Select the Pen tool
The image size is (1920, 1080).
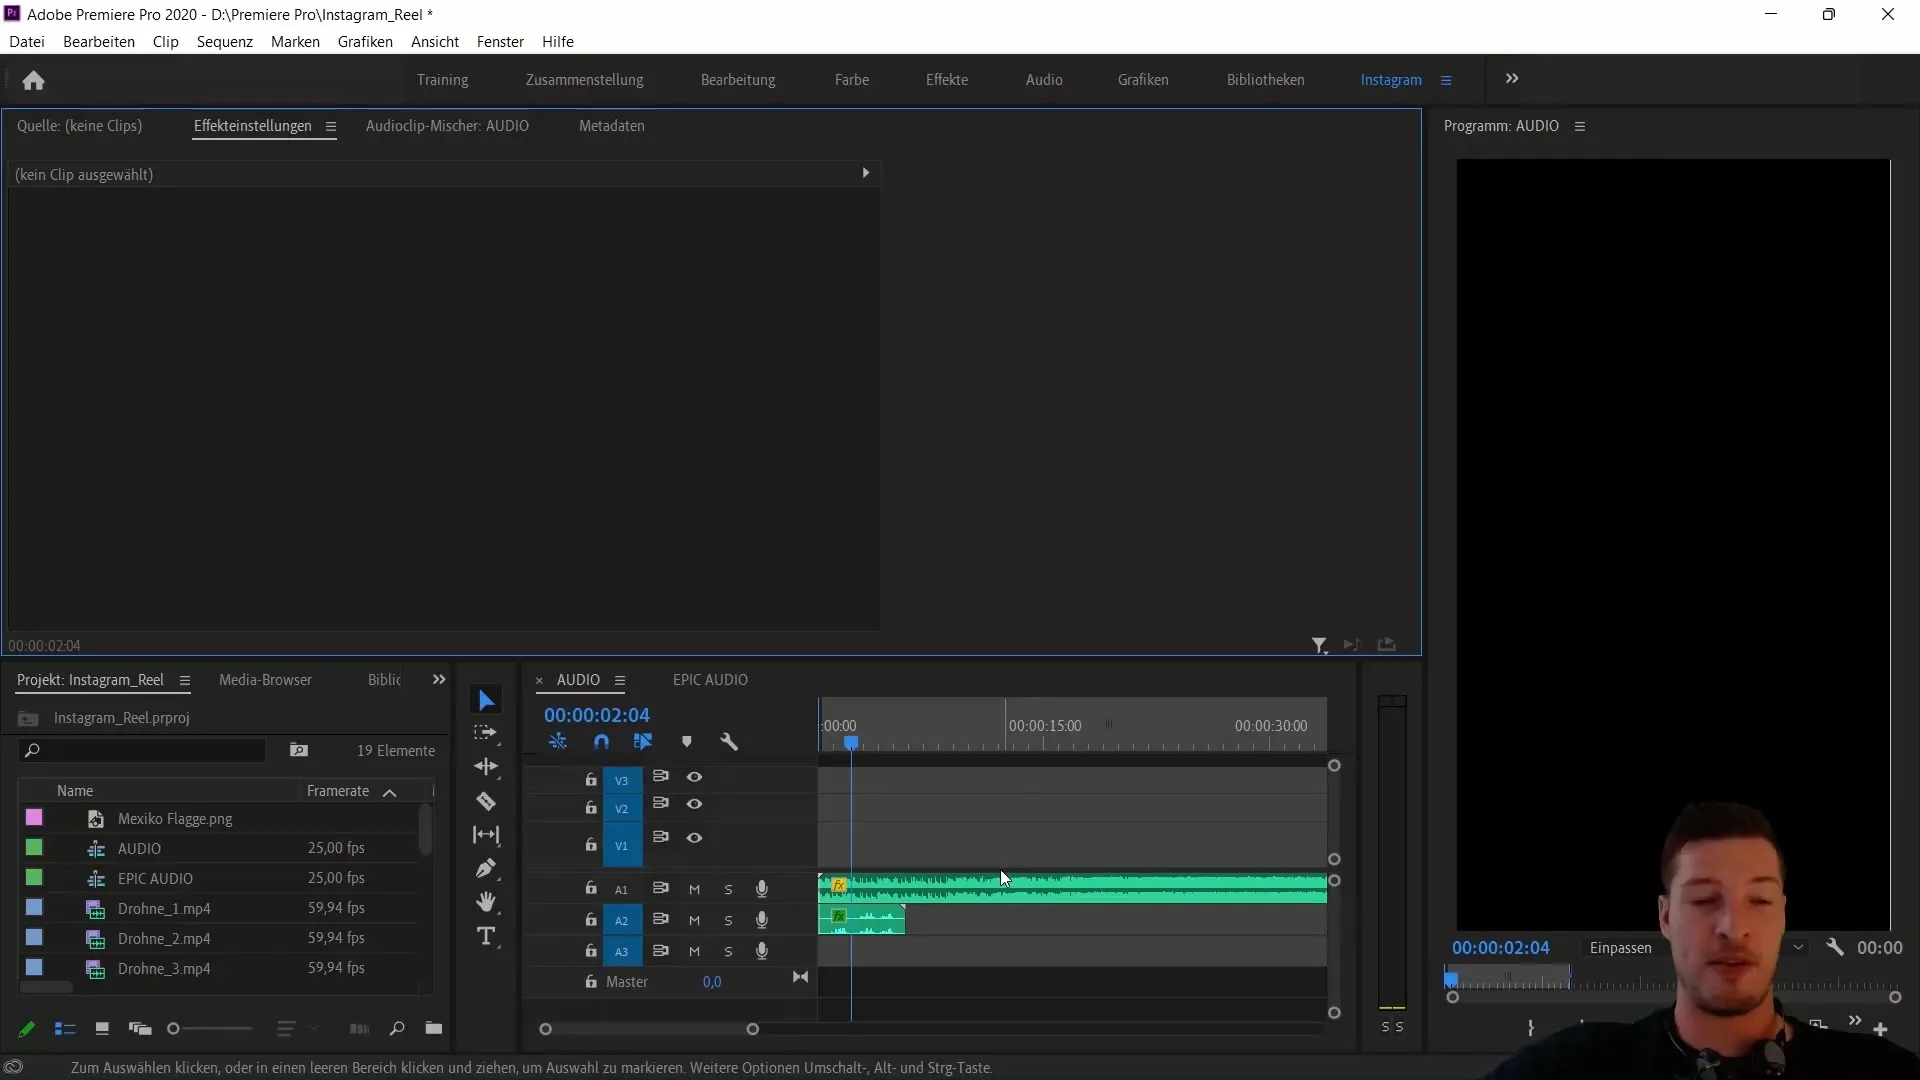486,868
